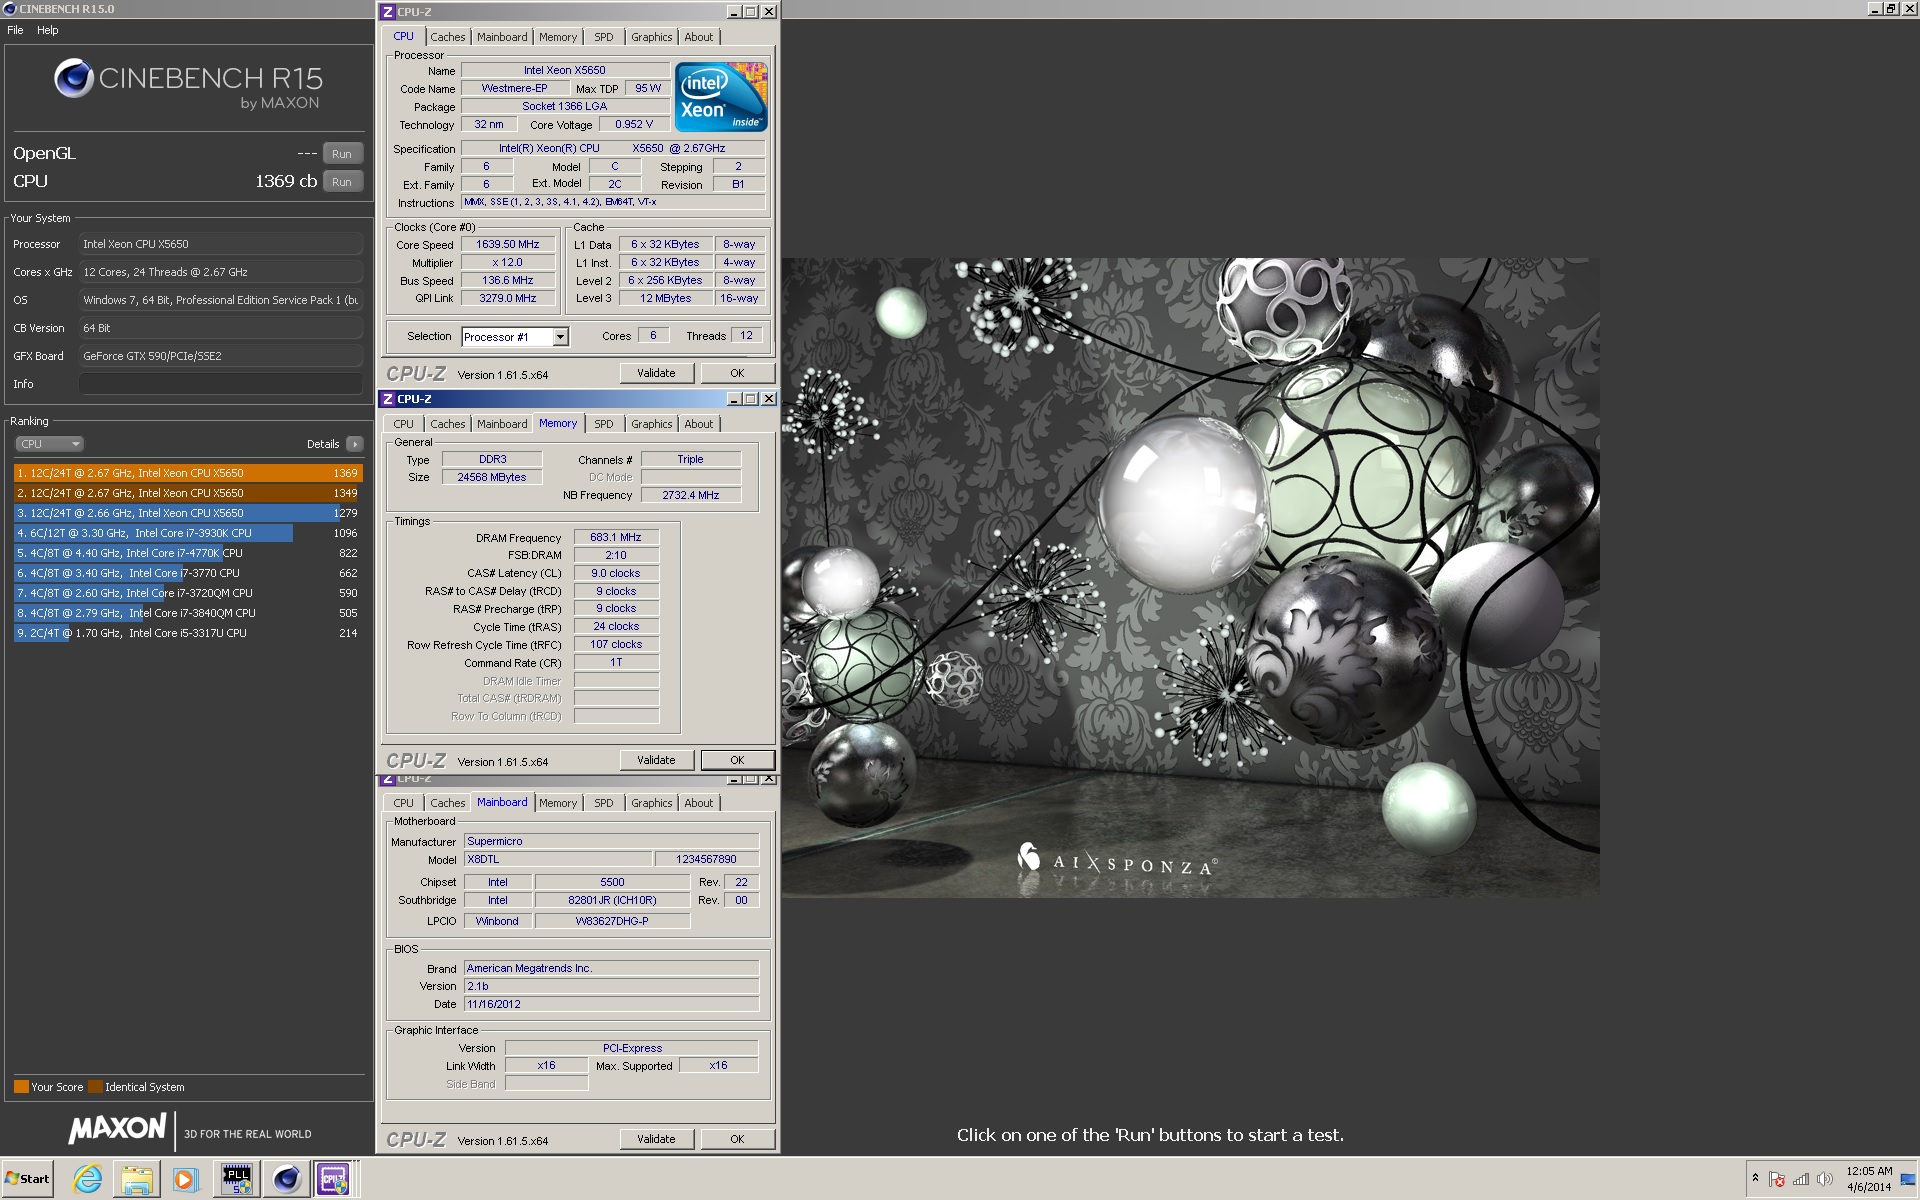This screenshot has width=1920, height=1200.
Task: Run the OpenGL benchmark
Action: (x=342, y=154)
